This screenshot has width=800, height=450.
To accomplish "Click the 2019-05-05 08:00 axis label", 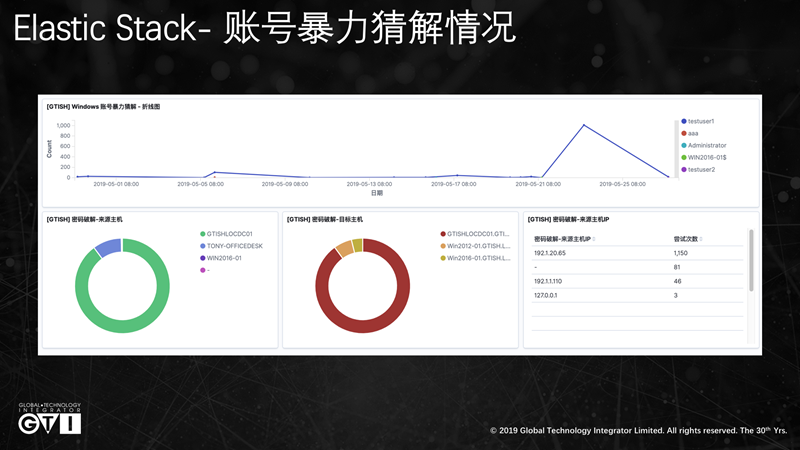I will (x=201, y=184).
